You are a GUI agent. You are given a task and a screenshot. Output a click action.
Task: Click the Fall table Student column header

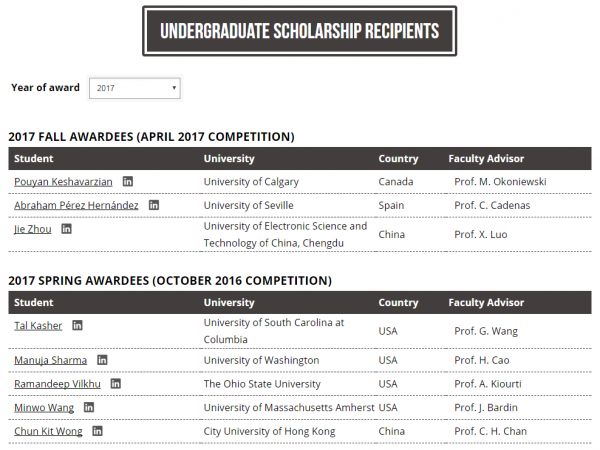[34, 158]
